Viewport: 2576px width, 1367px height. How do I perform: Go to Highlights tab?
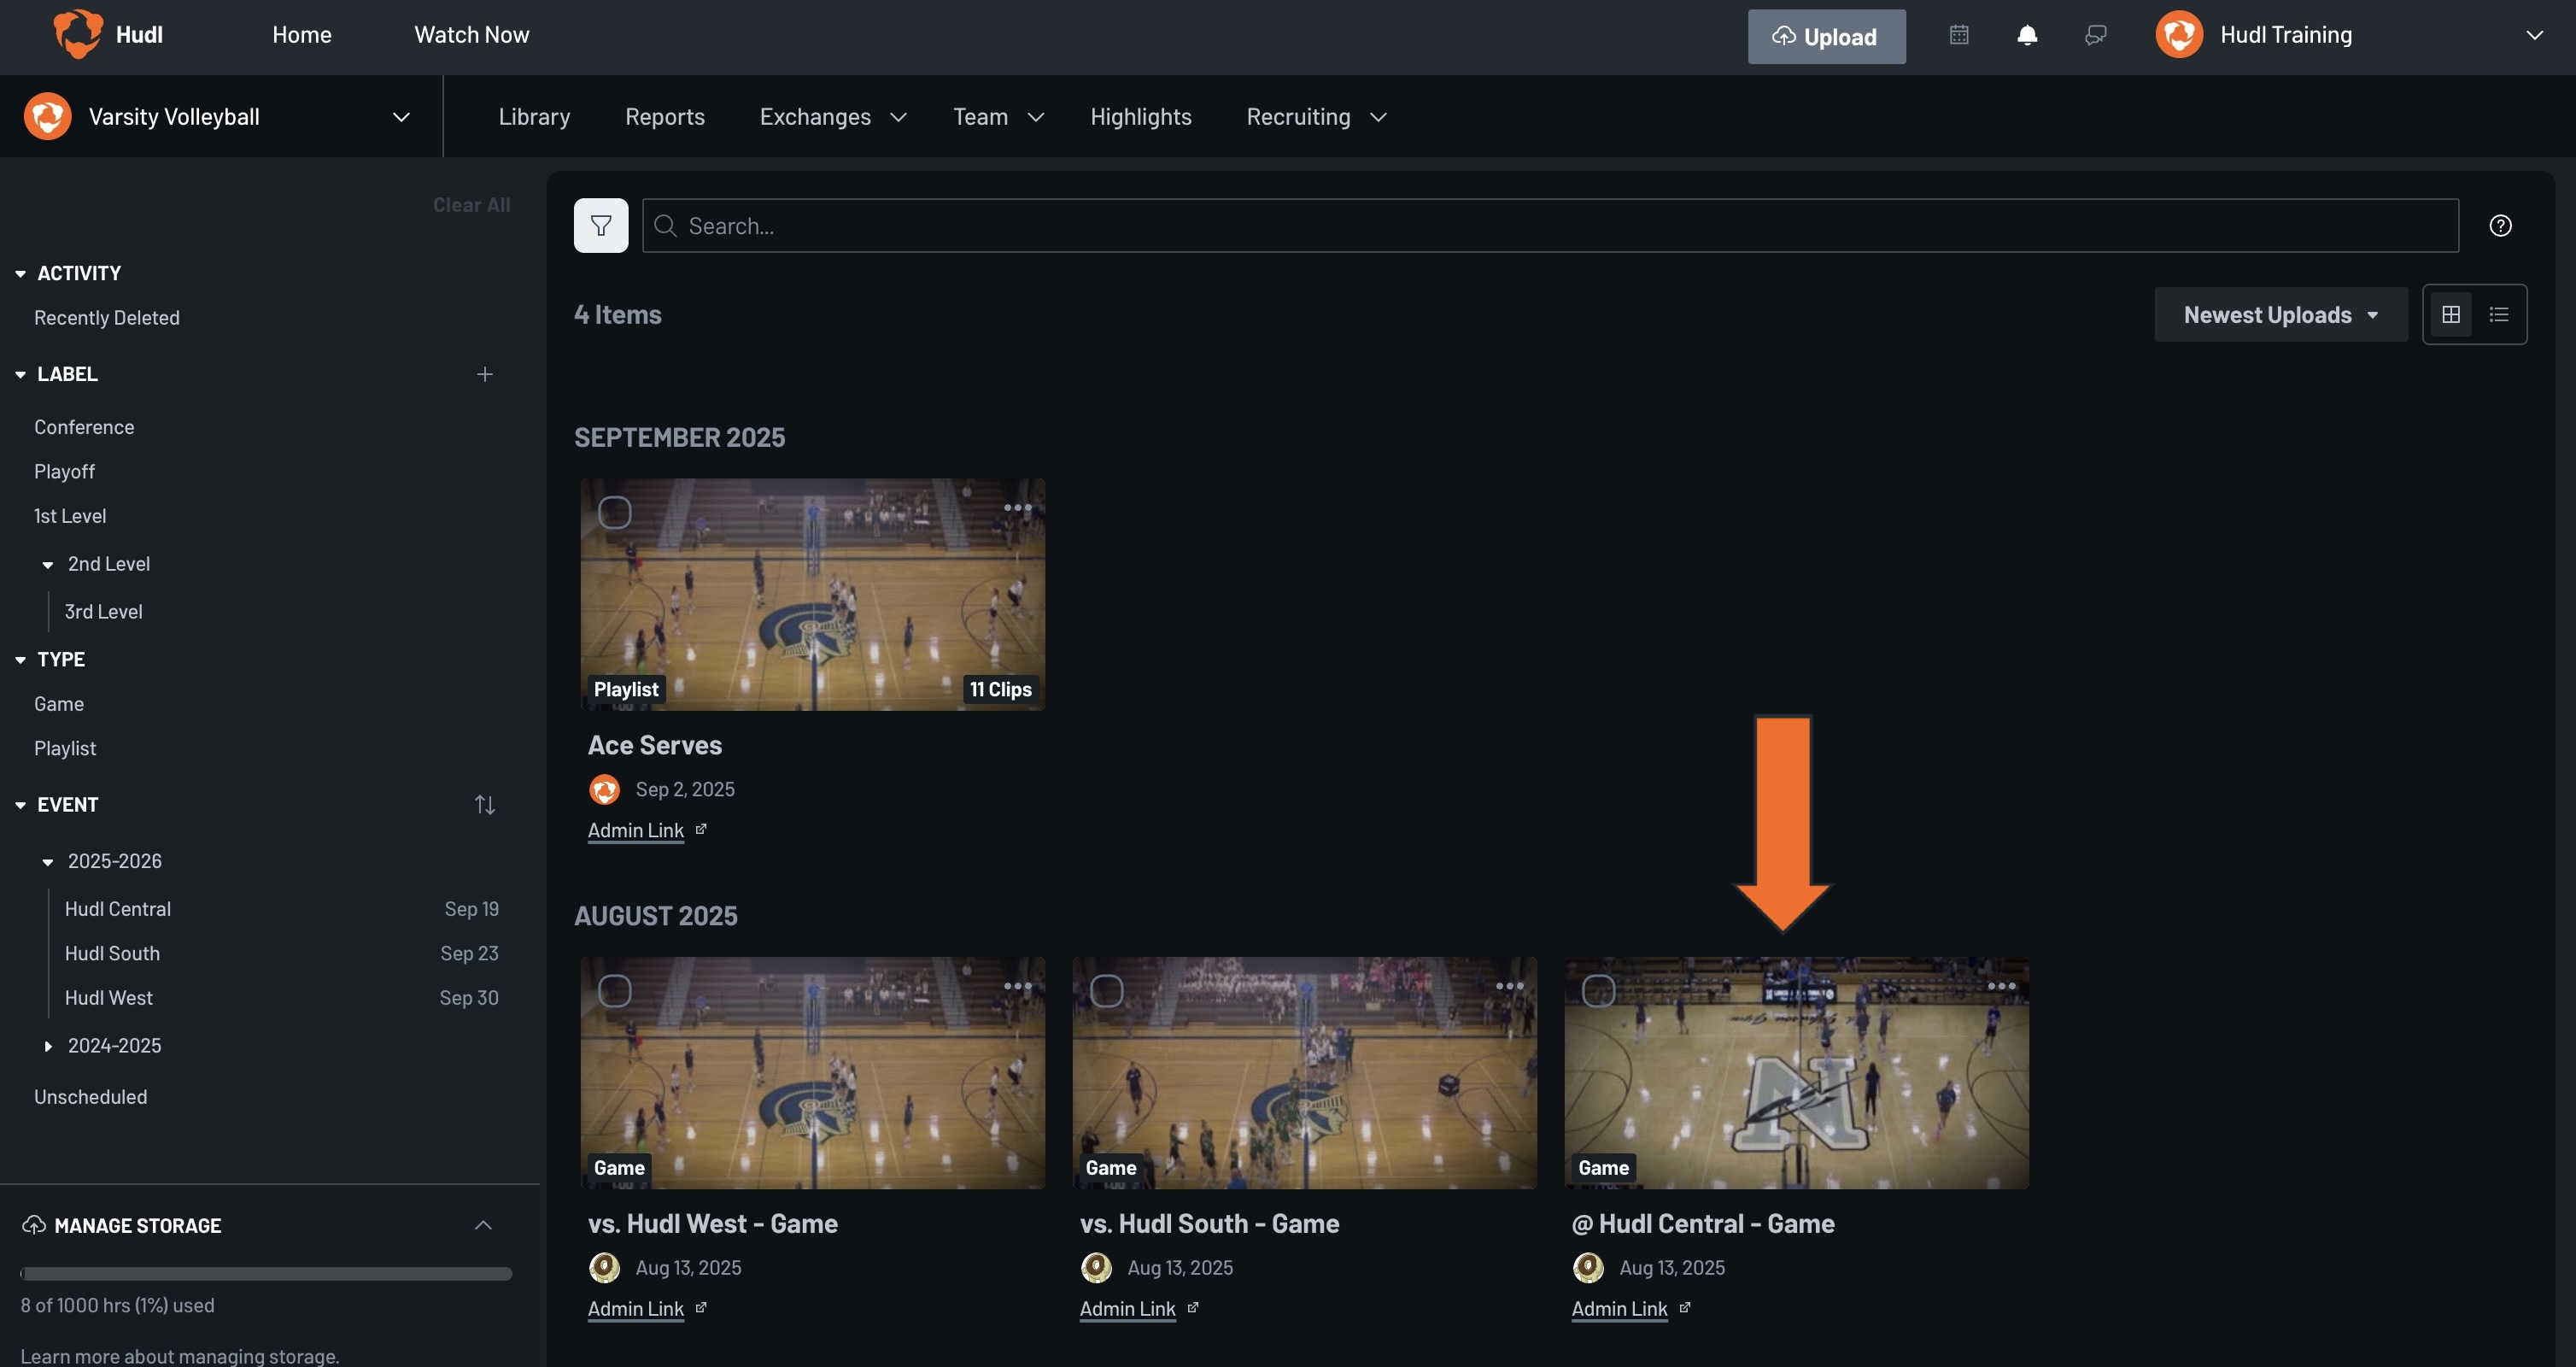(x=1140, y=117)
